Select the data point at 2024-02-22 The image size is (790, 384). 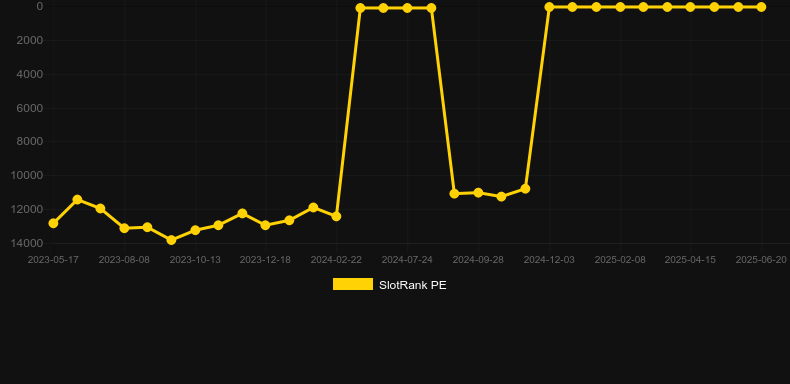point(337,216)
